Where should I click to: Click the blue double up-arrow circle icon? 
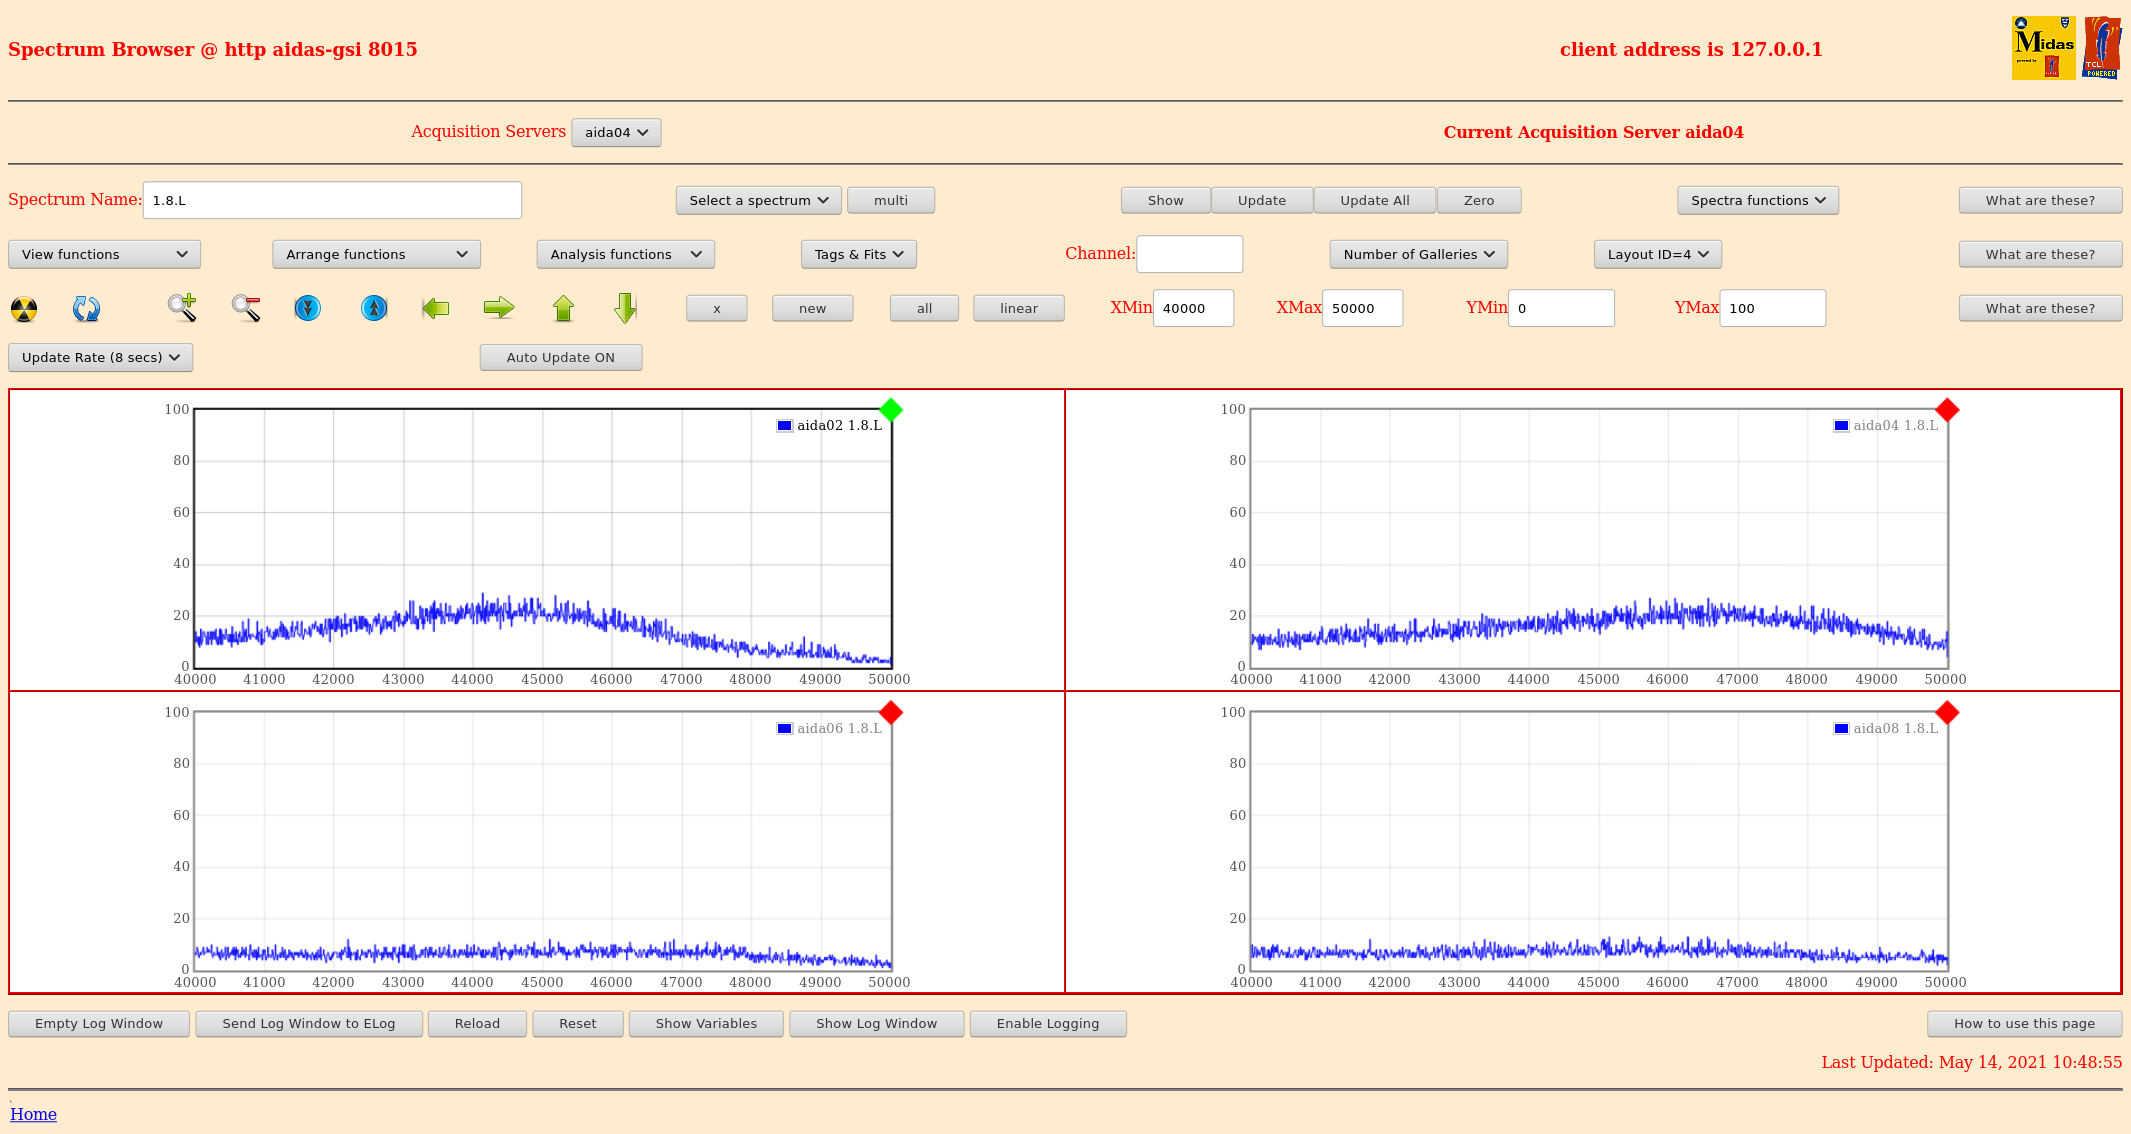[374, 308]
